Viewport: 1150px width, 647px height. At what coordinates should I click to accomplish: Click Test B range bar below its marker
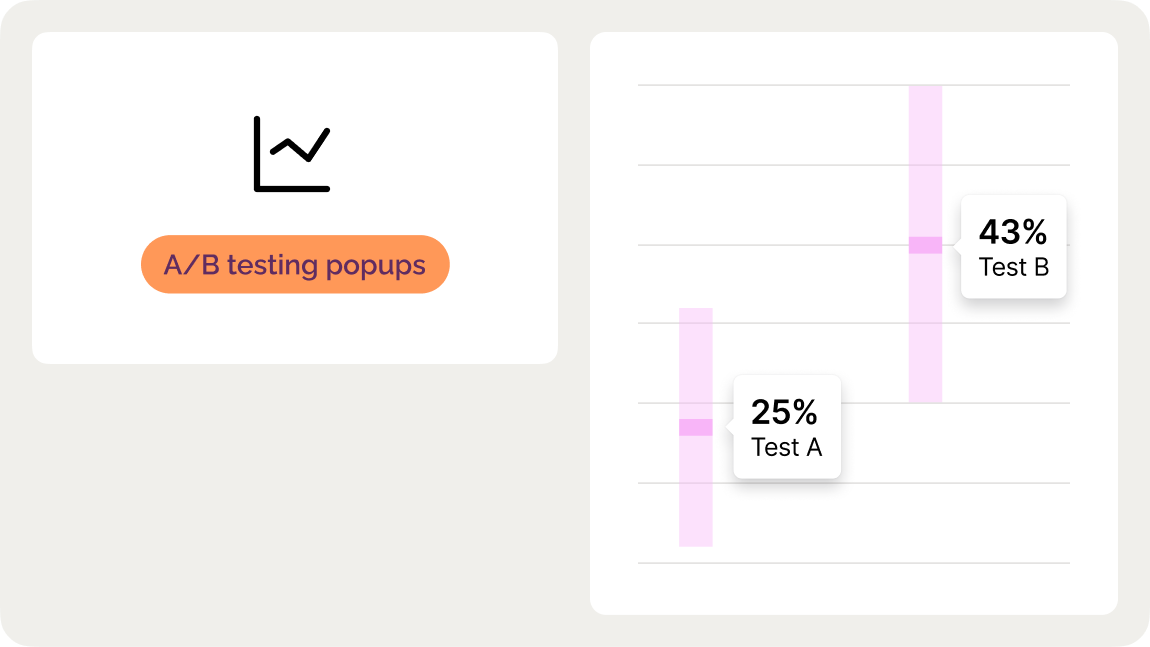(x=925, y=330)
